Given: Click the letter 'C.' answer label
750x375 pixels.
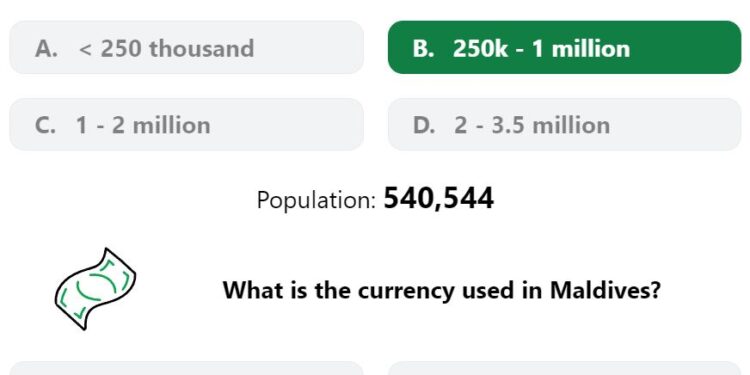Looking at the screenshot, I should (x=45, y=125).
